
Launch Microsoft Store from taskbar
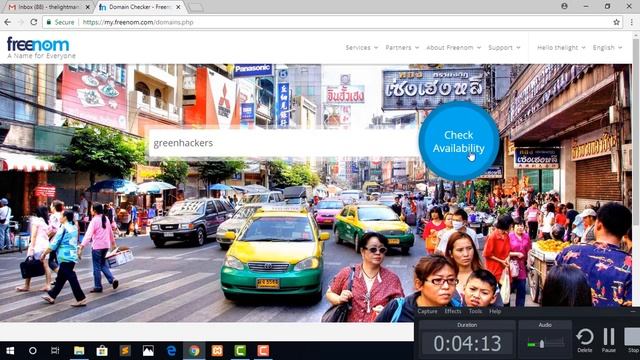[102, 351]
